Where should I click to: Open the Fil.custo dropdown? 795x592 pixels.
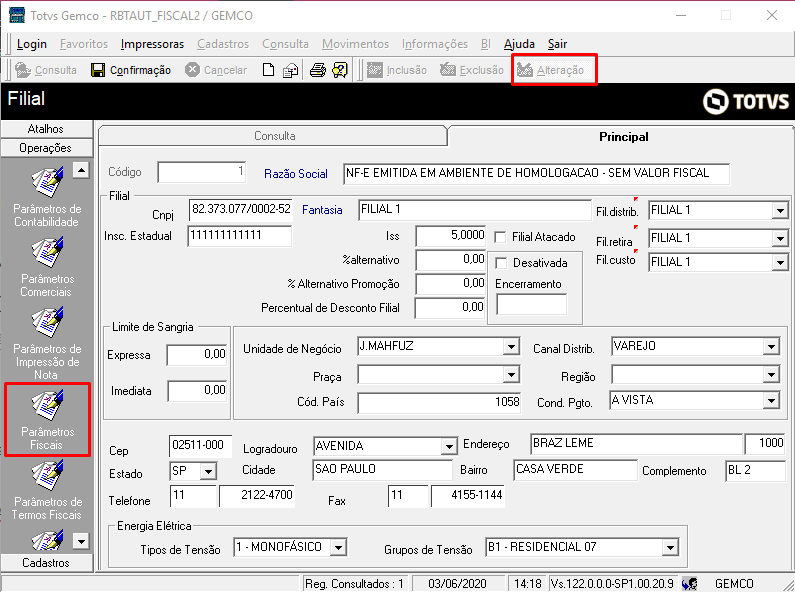pos(780,263)
